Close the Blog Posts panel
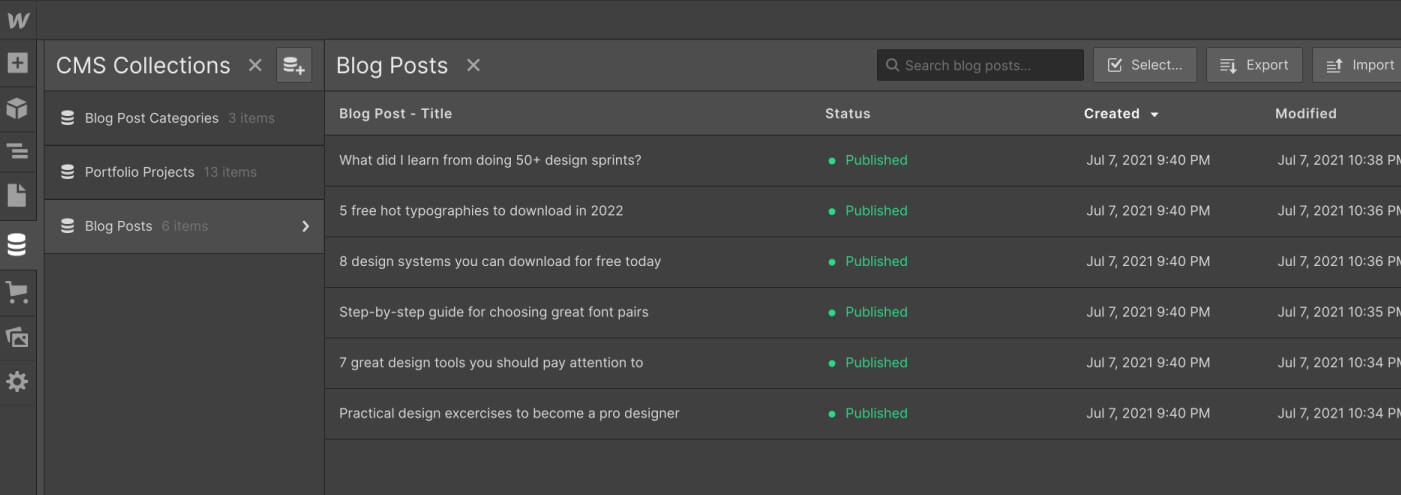 pyautogui.click(x=473, y=65)
